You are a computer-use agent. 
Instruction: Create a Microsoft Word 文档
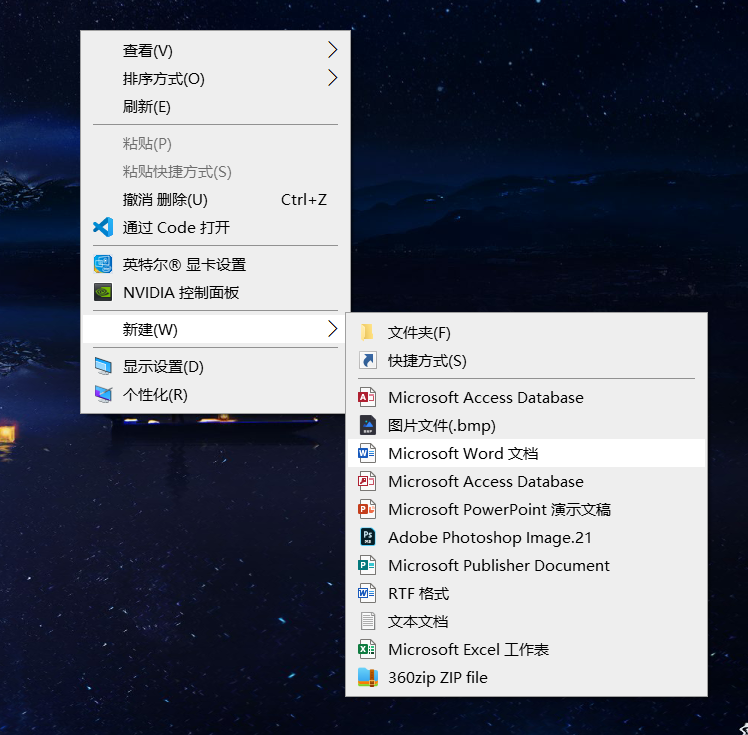(527, 453)
